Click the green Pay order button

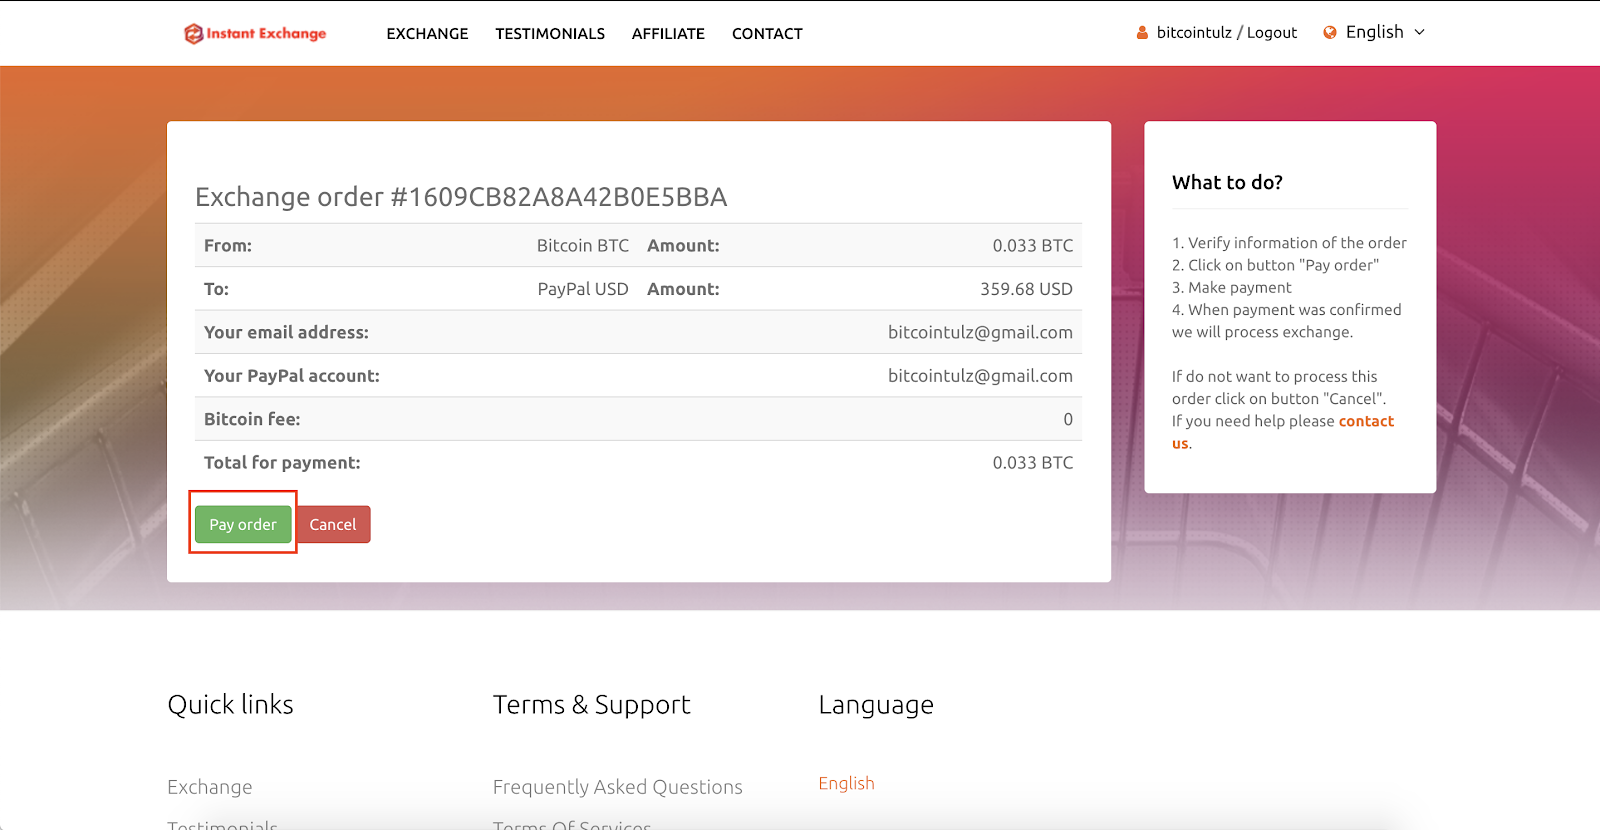[x=243, y=524]
